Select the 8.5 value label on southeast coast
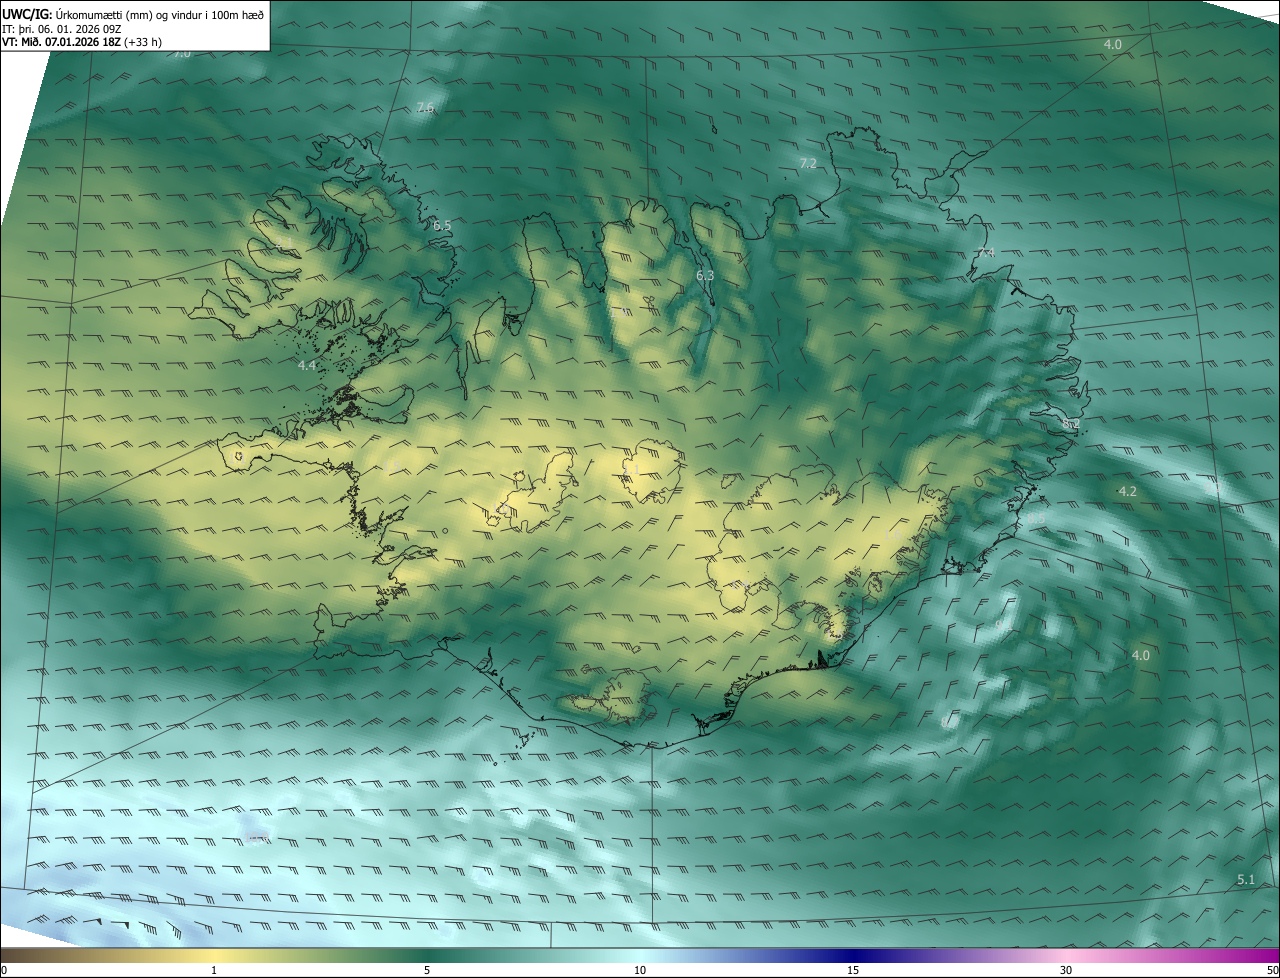This screenshot has width=1280, height=978. (x=1035, y=519)
